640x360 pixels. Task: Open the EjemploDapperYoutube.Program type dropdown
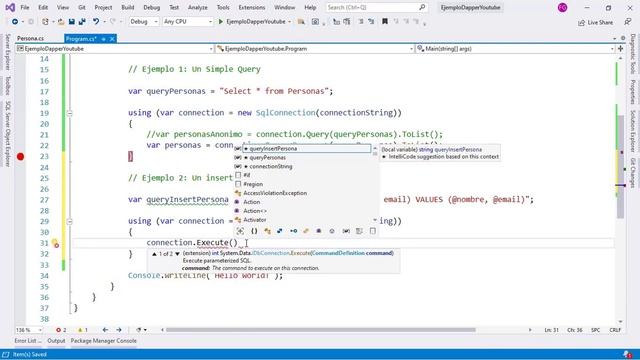pos(315,49)
